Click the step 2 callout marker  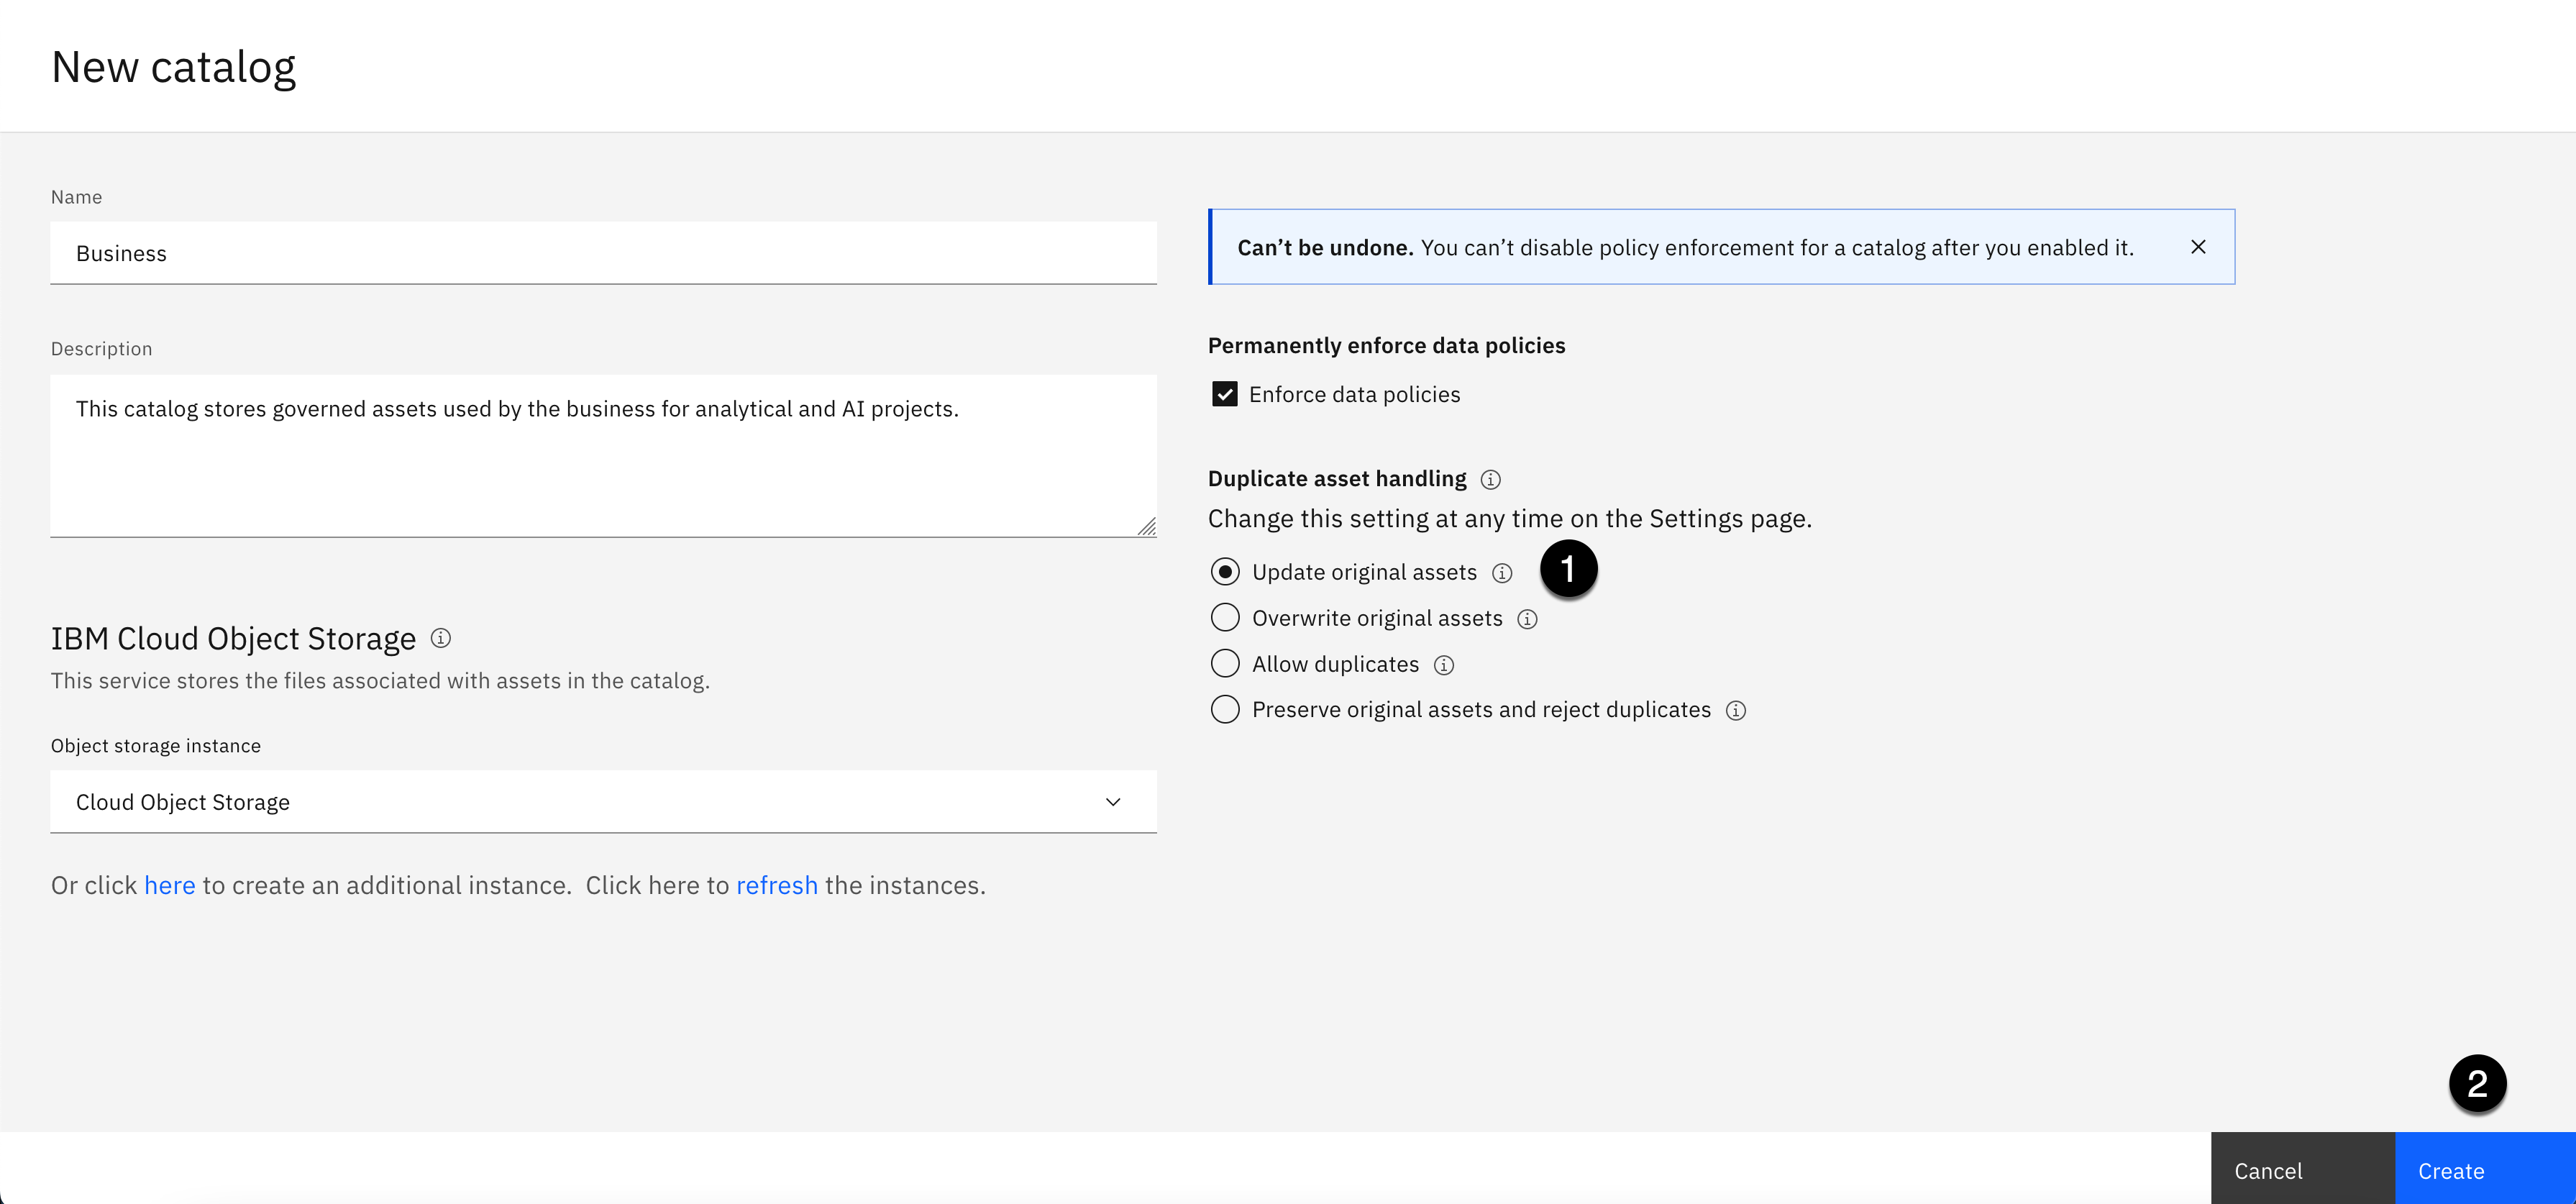coord(2477,1083)
